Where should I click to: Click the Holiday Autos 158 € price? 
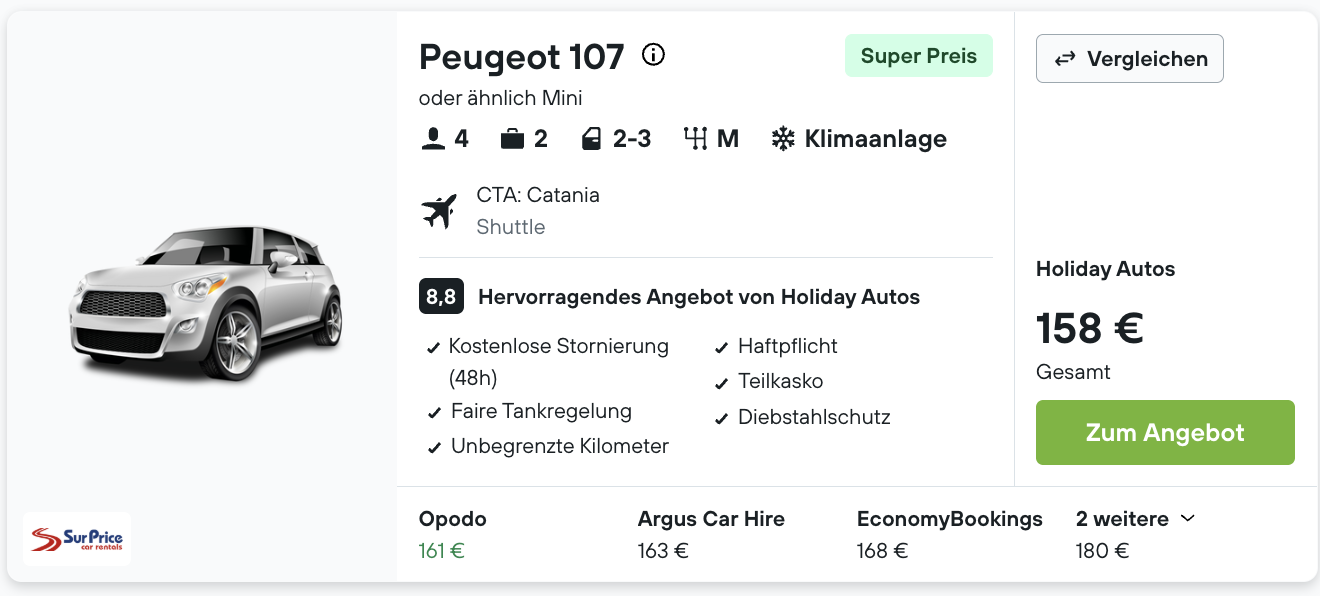[x=1090, y=328]
